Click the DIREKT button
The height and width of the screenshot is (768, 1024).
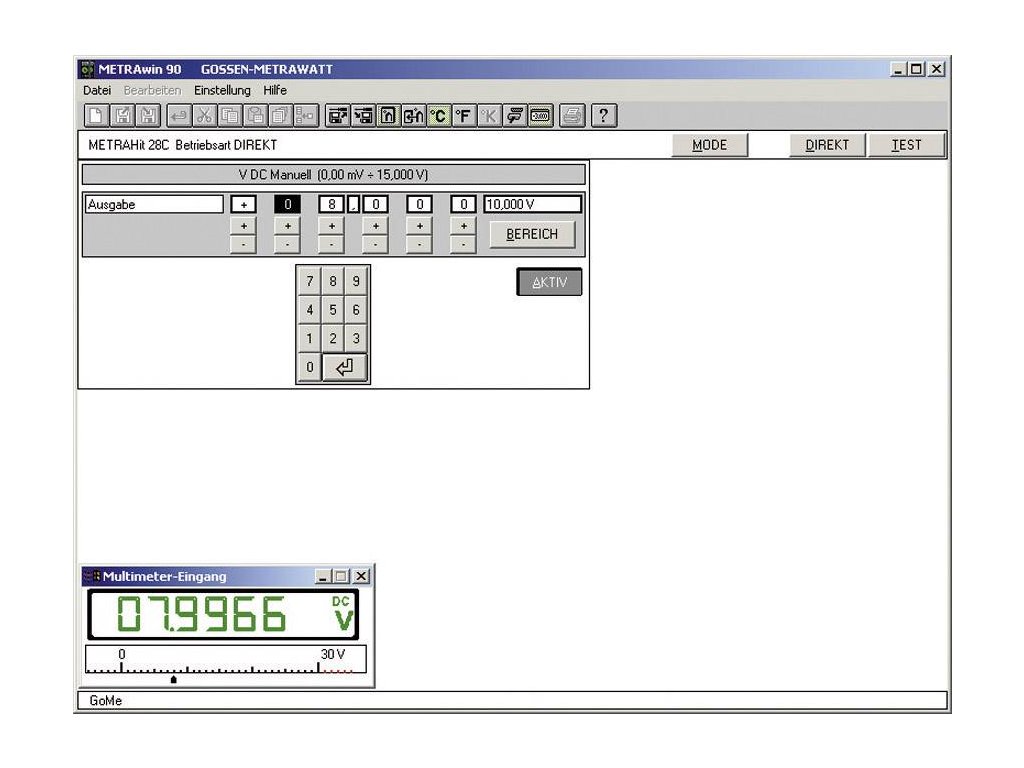pos(827,145)
